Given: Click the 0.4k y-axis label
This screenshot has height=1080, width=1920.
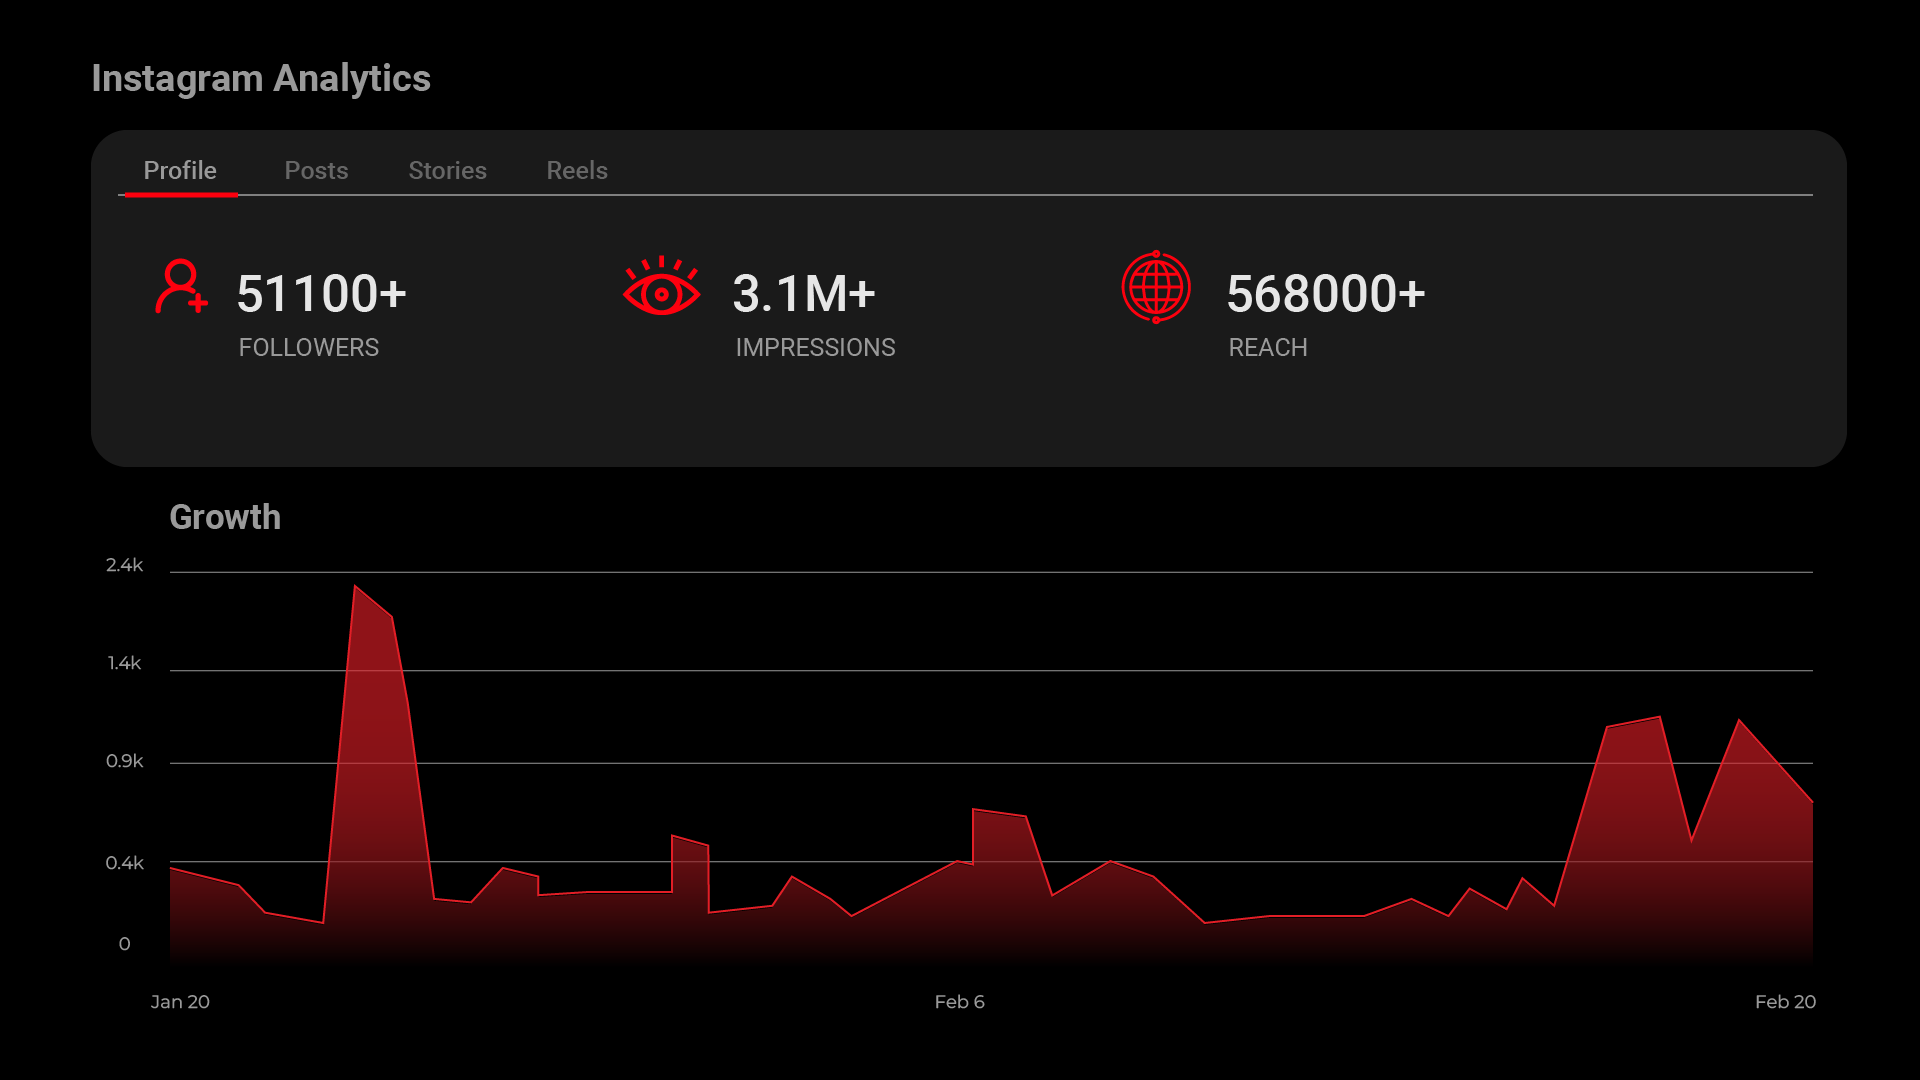Looking at the screenshot, I should (x=125, y=863).
